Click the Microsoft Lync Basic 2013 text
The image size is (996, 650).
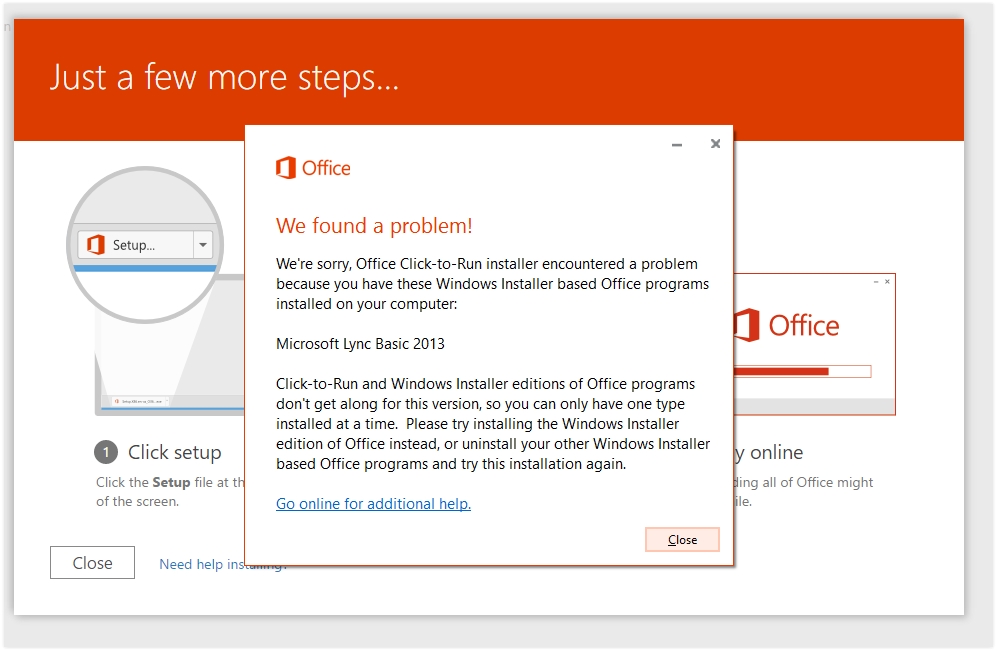point(360,344)
